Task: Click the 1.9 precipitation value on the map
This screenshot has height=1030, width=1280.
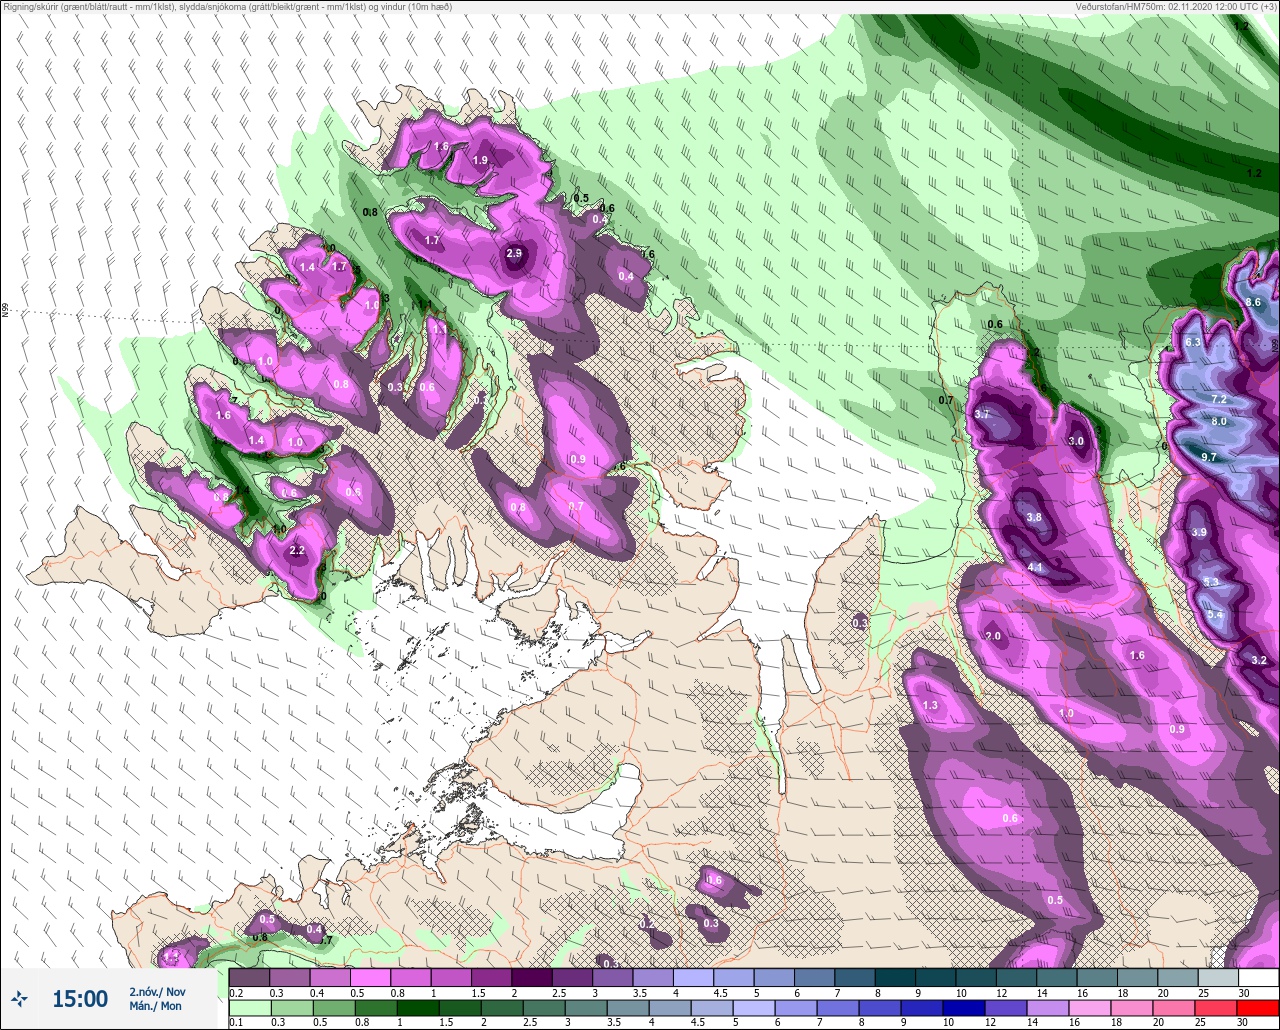Action: coord(480,160)
